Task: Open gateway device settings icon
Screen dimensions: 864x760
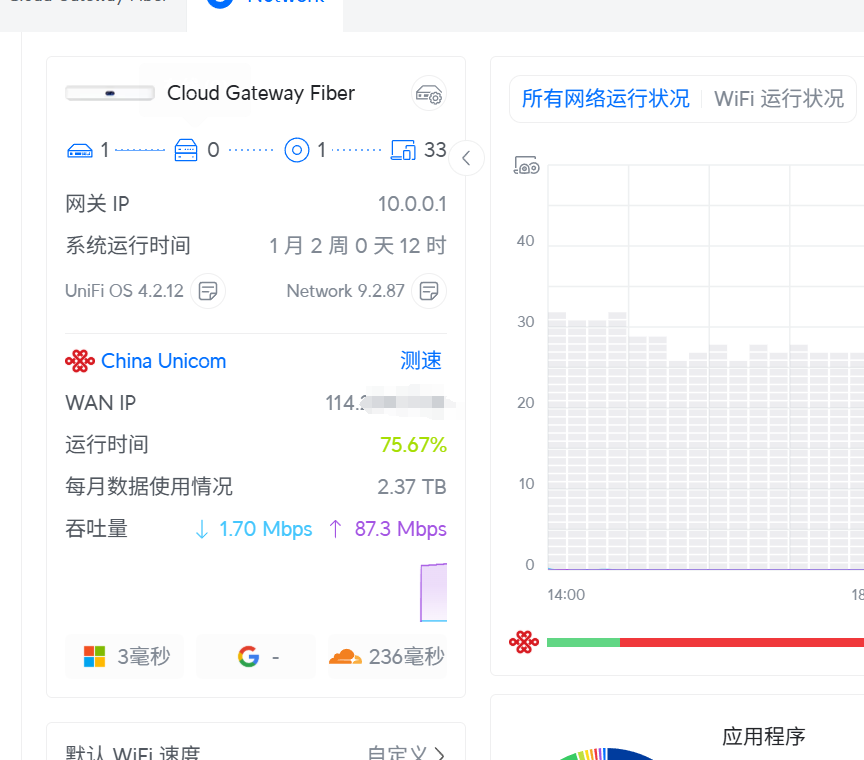Action: [429, 94]
